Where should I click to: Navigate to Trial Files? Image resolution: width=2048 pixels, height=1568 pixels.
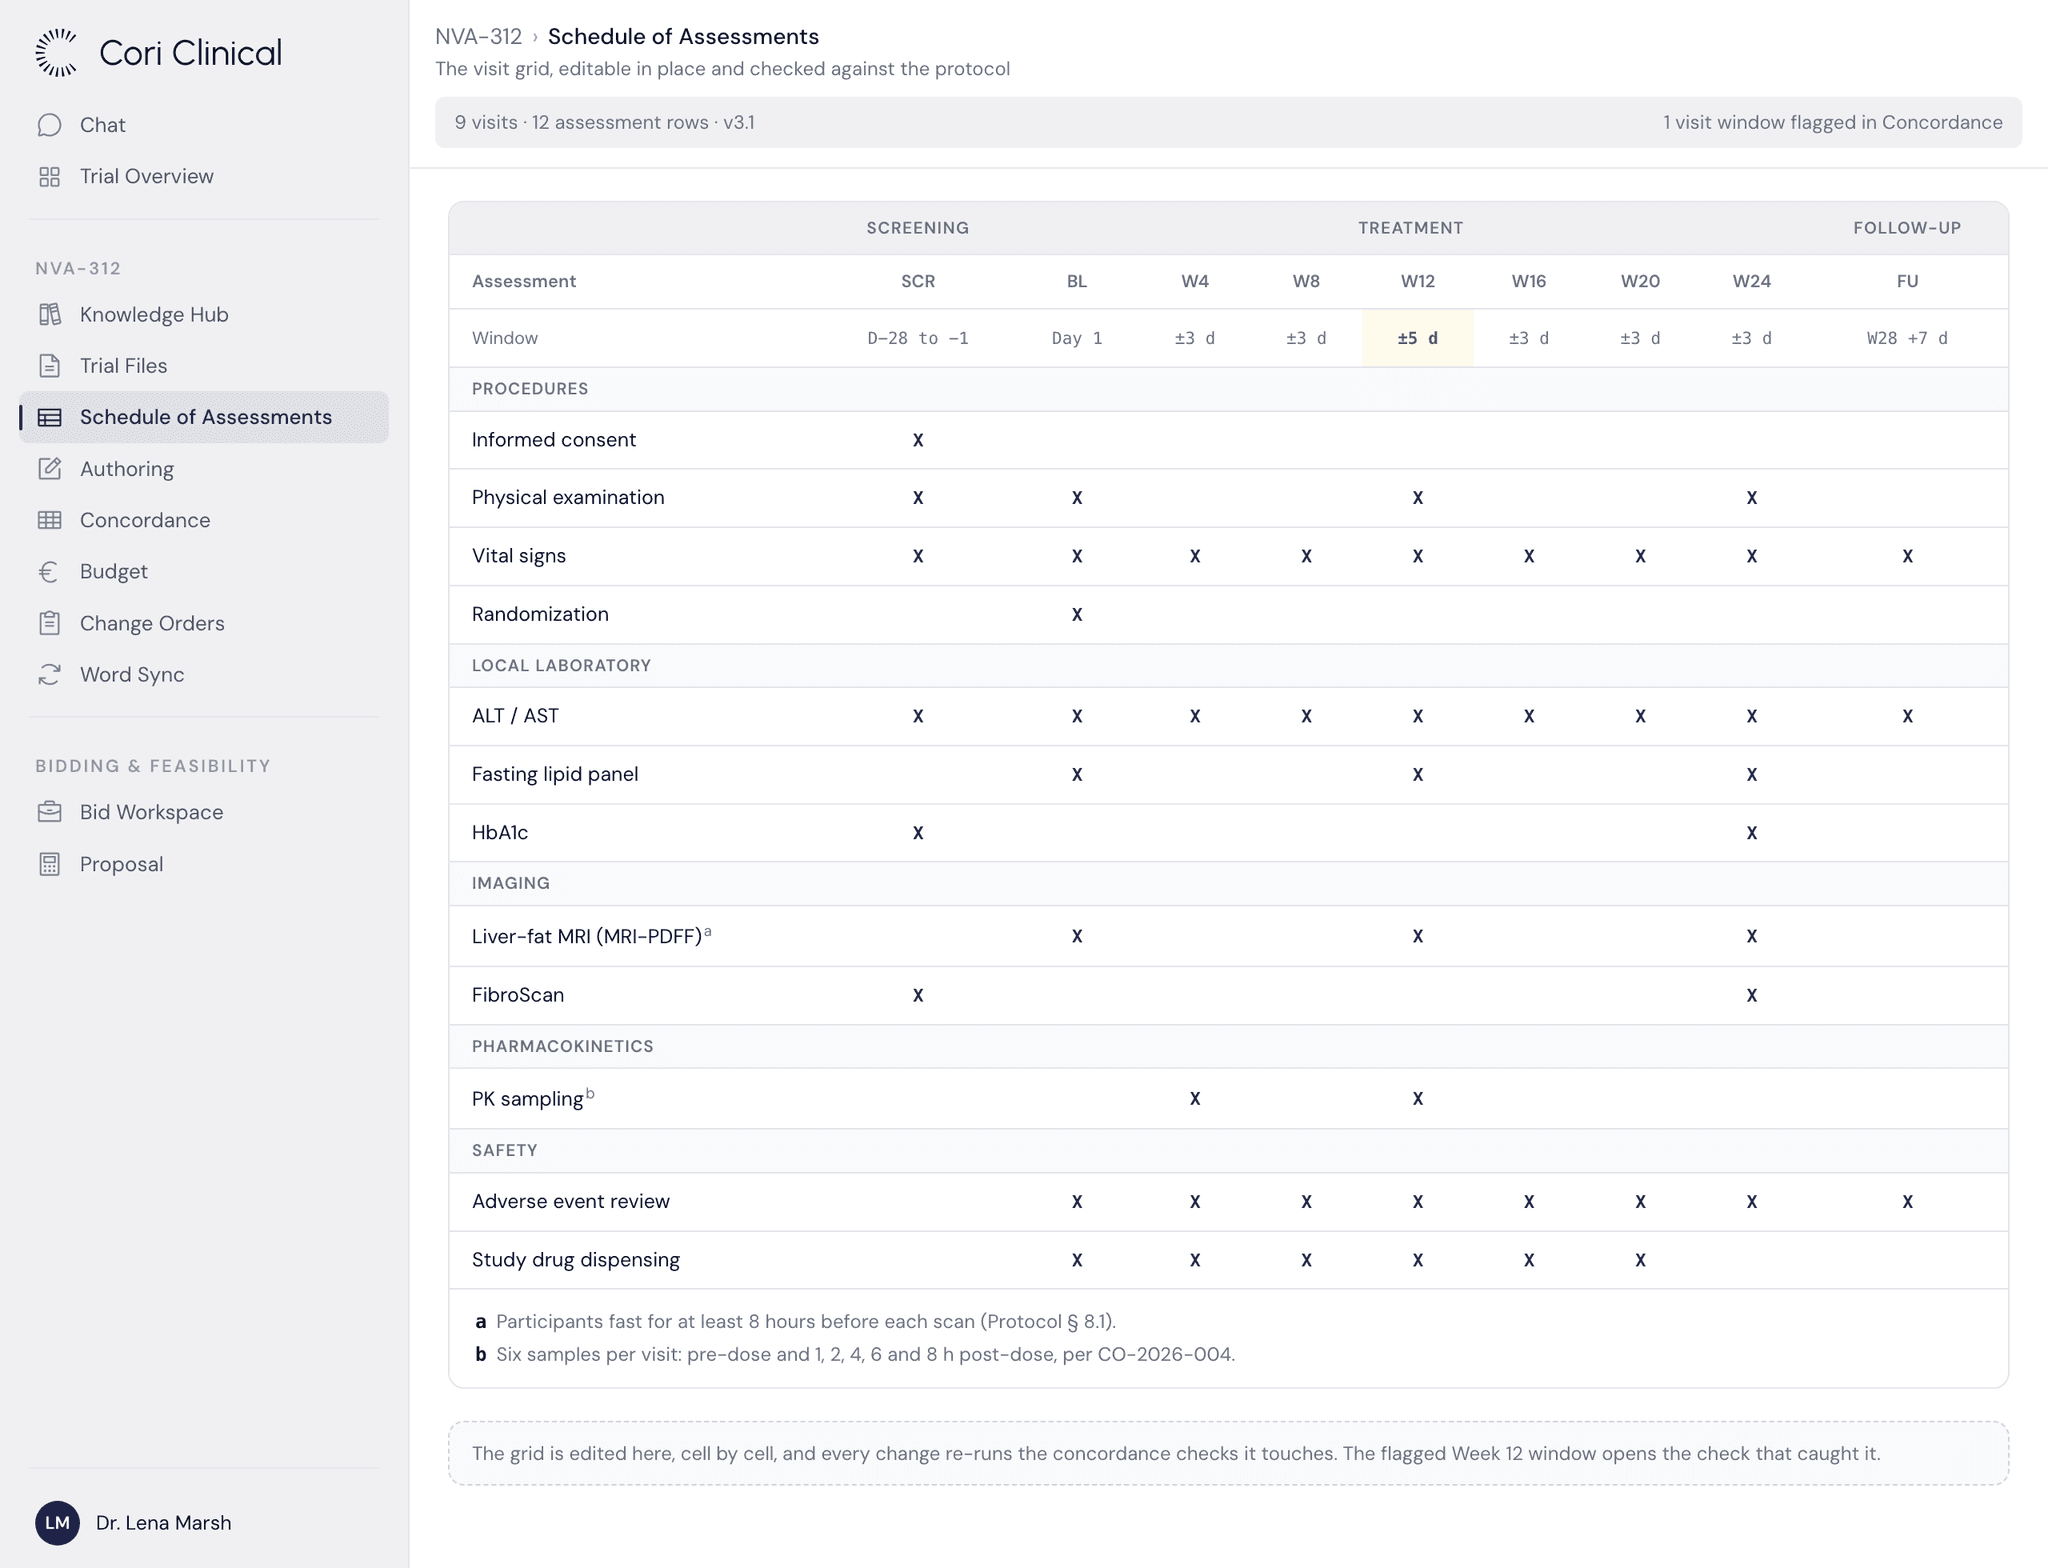(x=204, y=366)
